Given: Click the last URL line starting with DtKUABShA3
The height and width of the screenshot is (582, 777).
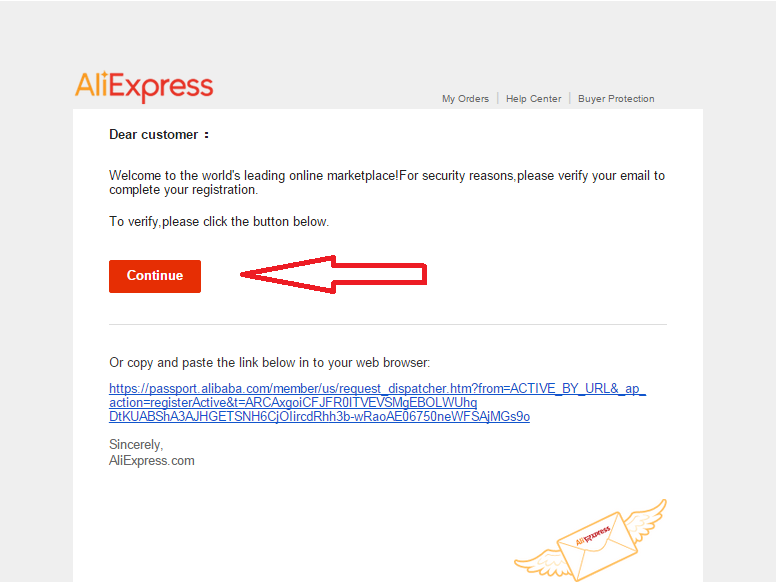Looking at the screenshot, I should (x=319, y=416).
